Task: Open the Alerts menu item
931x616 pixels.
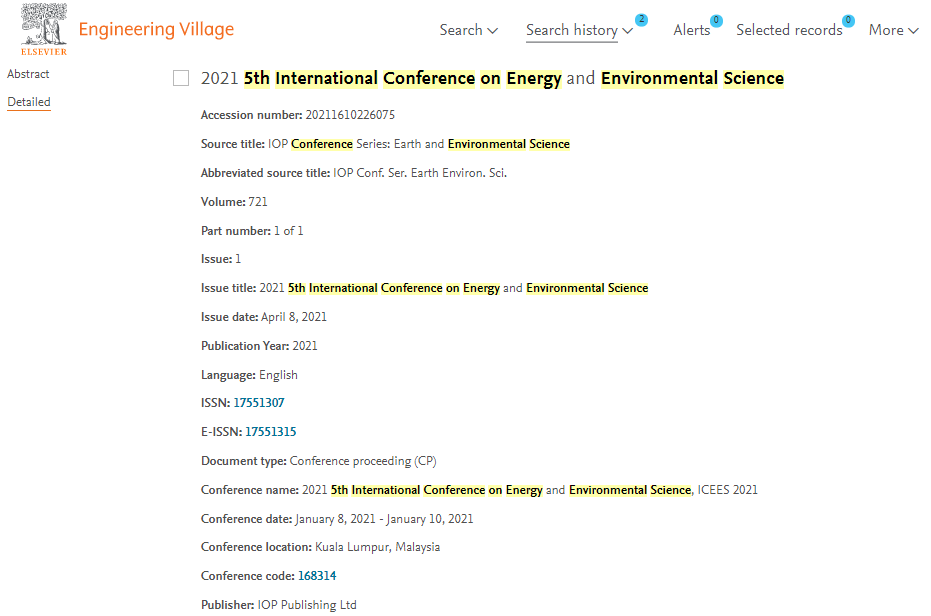Action: (692, 30)
